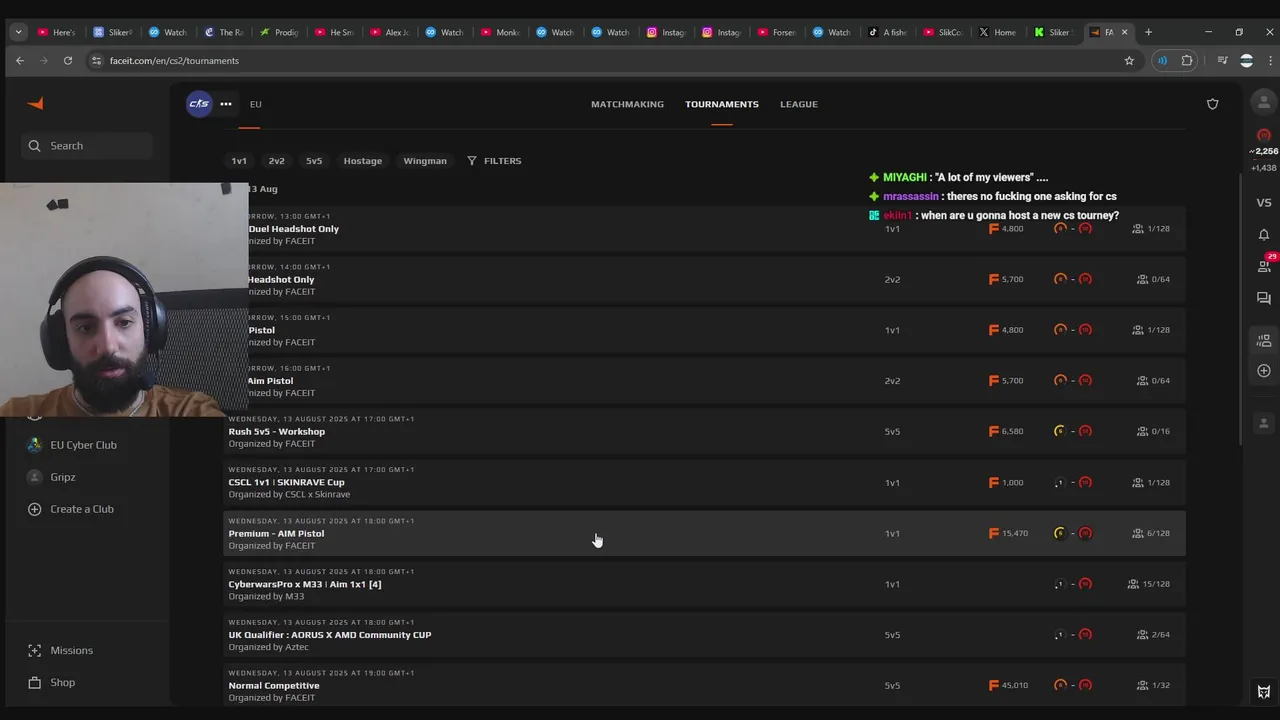
Task: Open Premium - AIM Pistol tournament
Action: [x=704, y=534]
